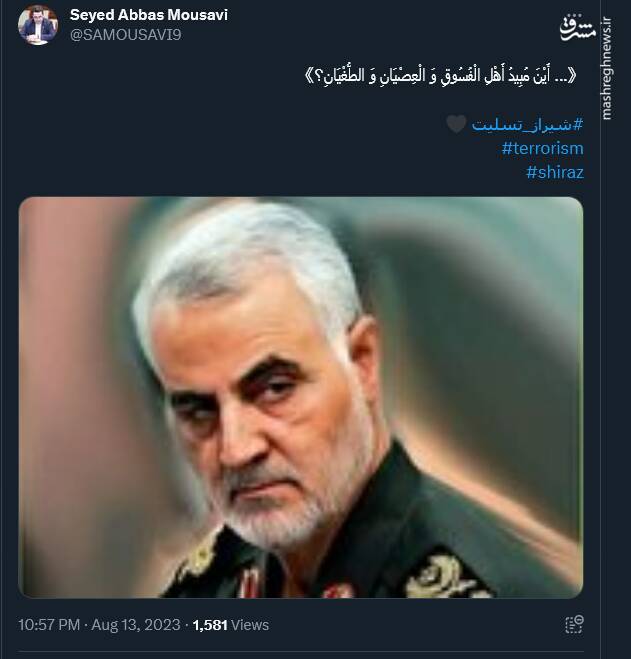Click the gray heart emoji after the hashtag
This screenshot has width=631, height=659.
point(456,124)
